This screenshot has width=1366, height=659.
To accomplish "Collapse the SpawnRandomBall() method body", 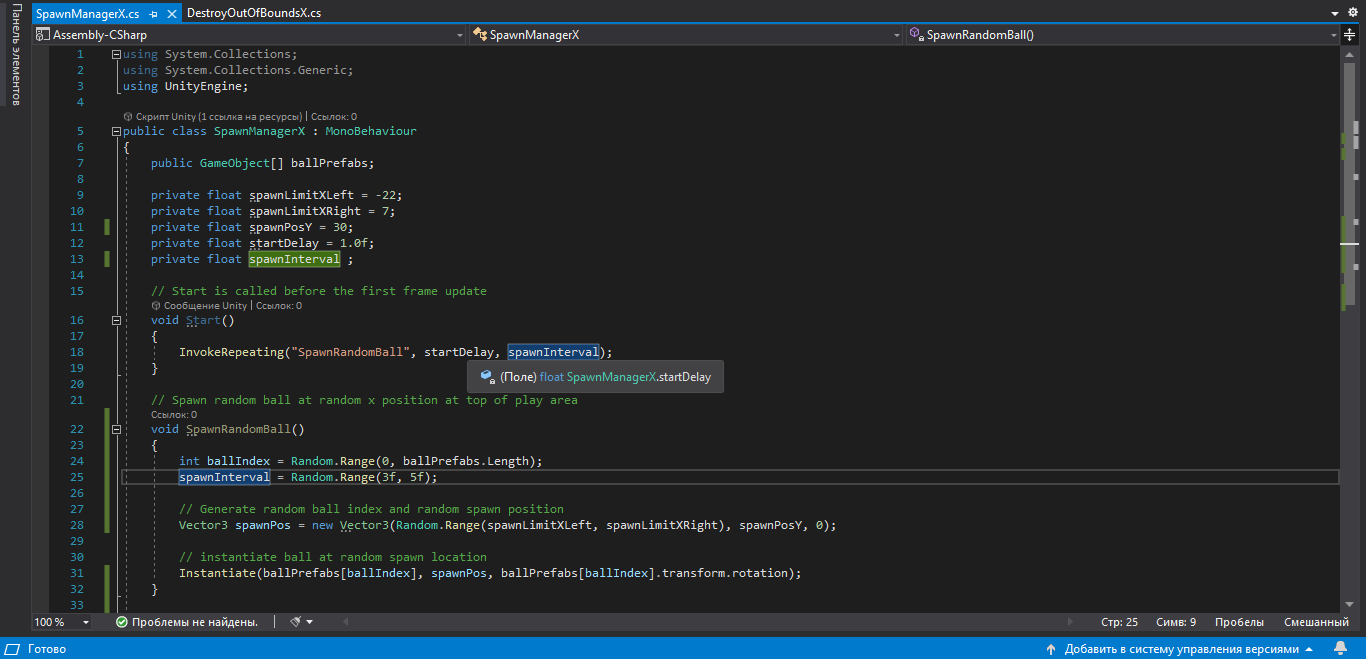I will click(117, 429).
